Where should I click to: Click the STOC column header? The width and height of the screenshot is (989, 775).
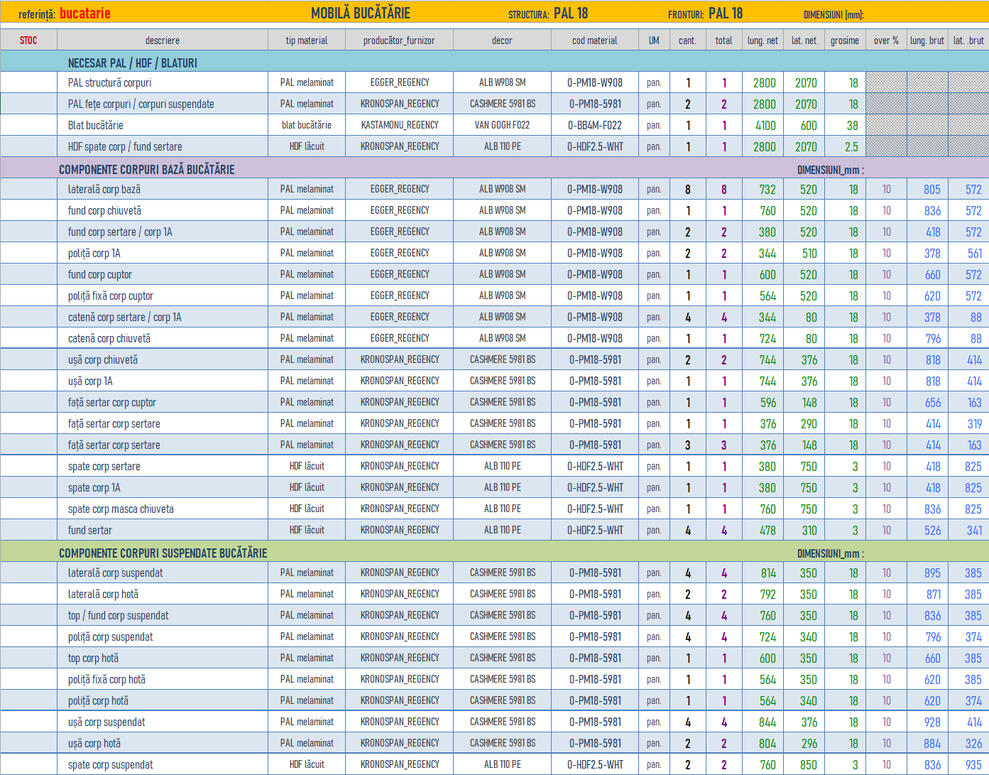[28, 40]
